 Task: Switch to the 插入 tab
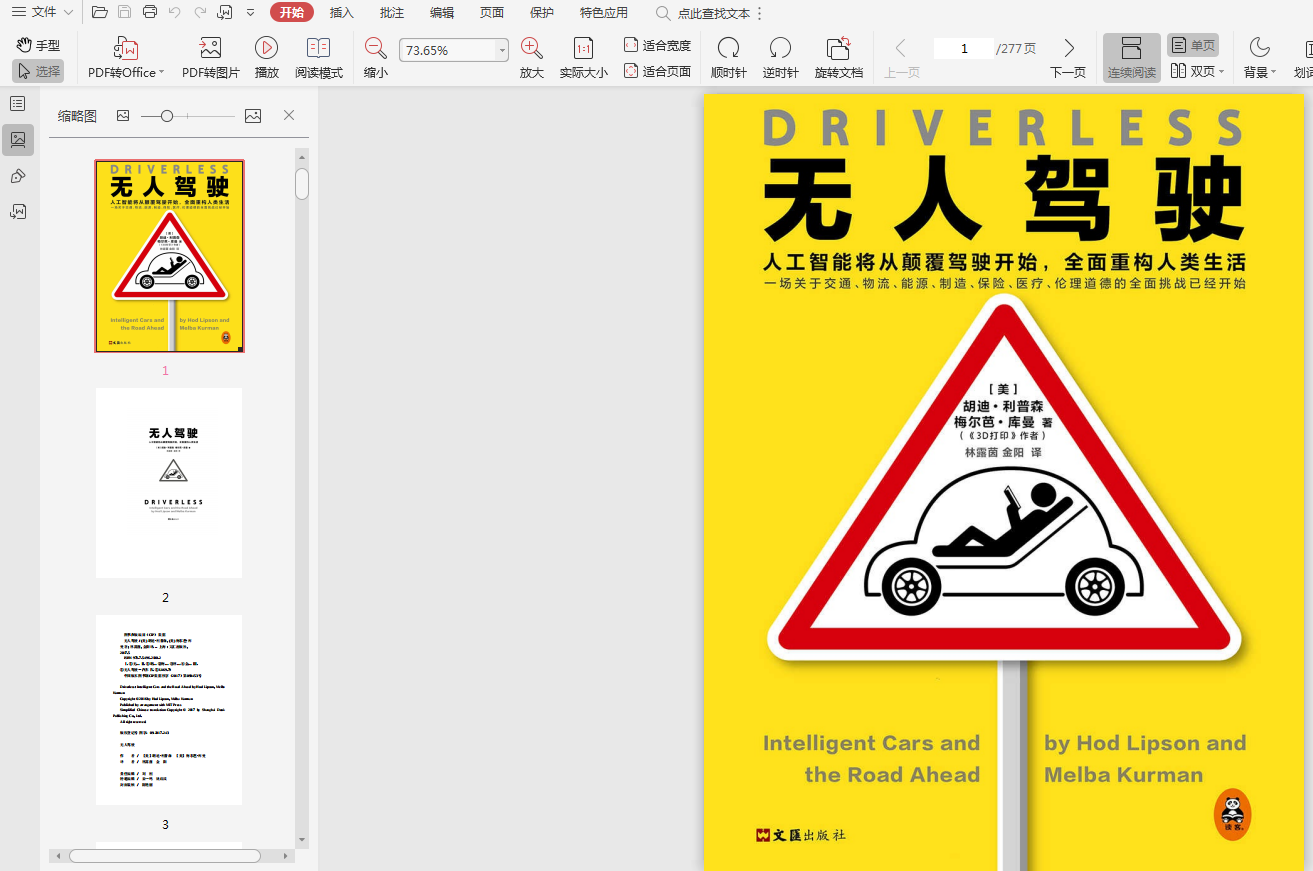342,13
